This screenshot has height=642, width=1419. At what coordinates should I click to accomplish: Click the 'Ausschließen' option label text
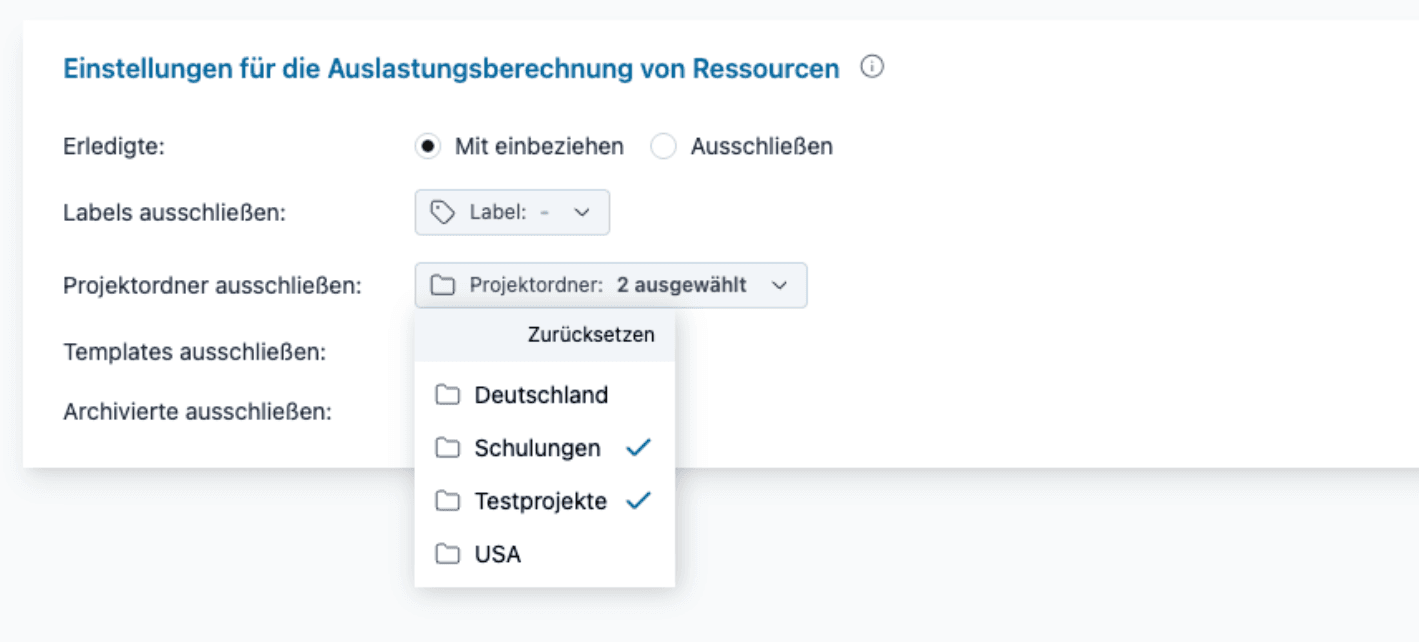(x=761, y=147)
